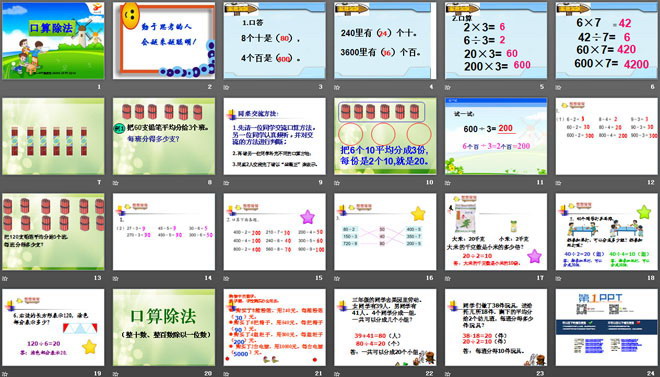Select slide 19 thumbnail '120÷6=20'
Screen dimensions: 660x377
coord(53,327)
